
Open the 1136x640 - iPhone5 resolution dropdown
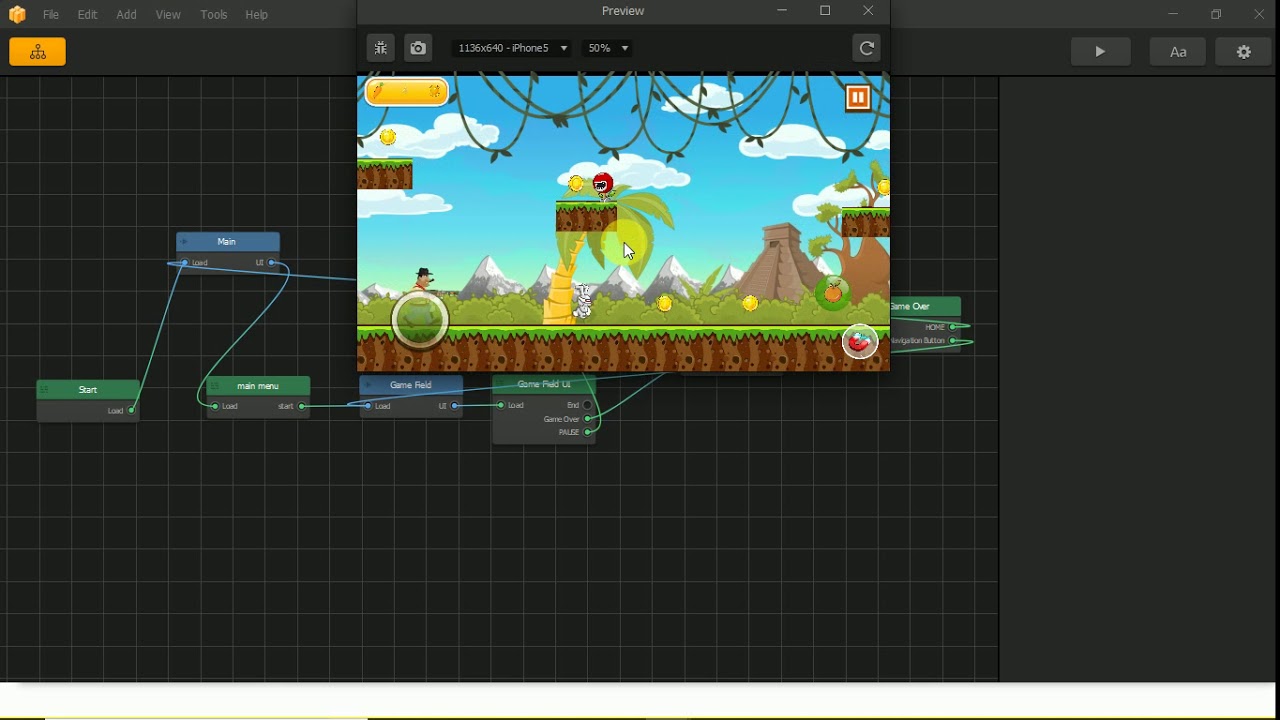point(511,48)
